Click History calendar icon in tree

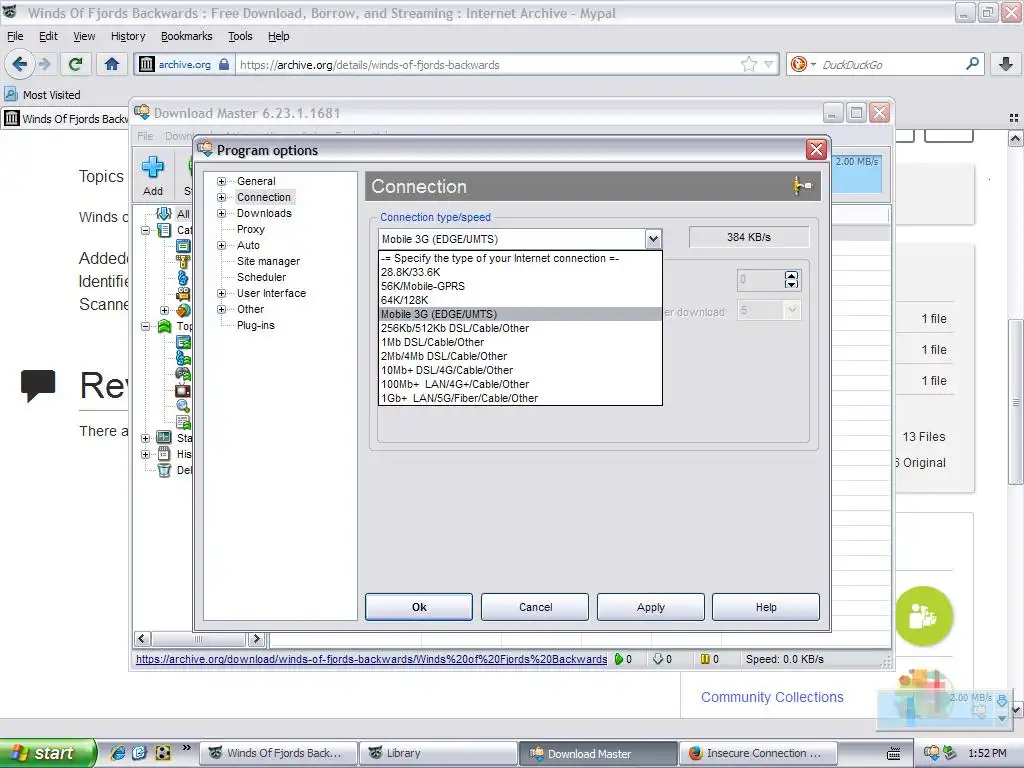click(x=164, y=454)
